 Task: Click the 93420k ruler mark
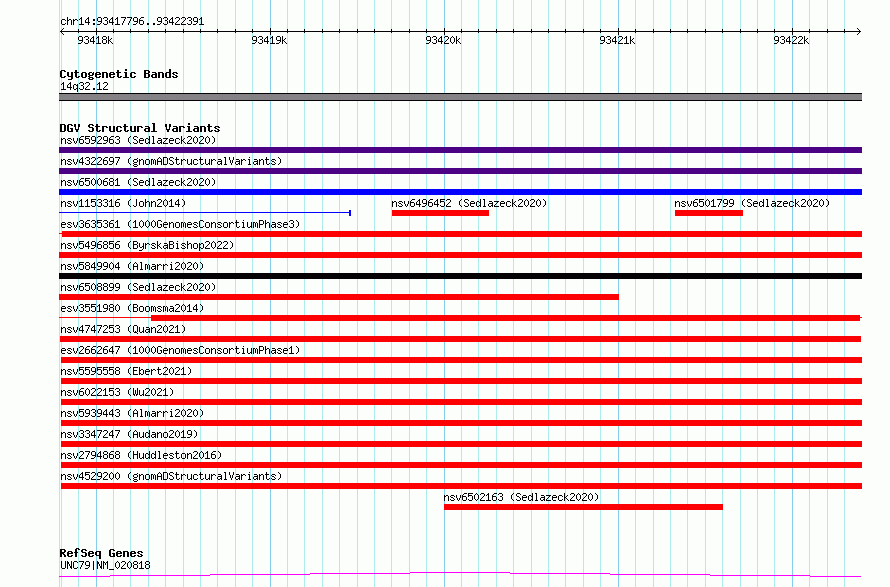point(443,40)
